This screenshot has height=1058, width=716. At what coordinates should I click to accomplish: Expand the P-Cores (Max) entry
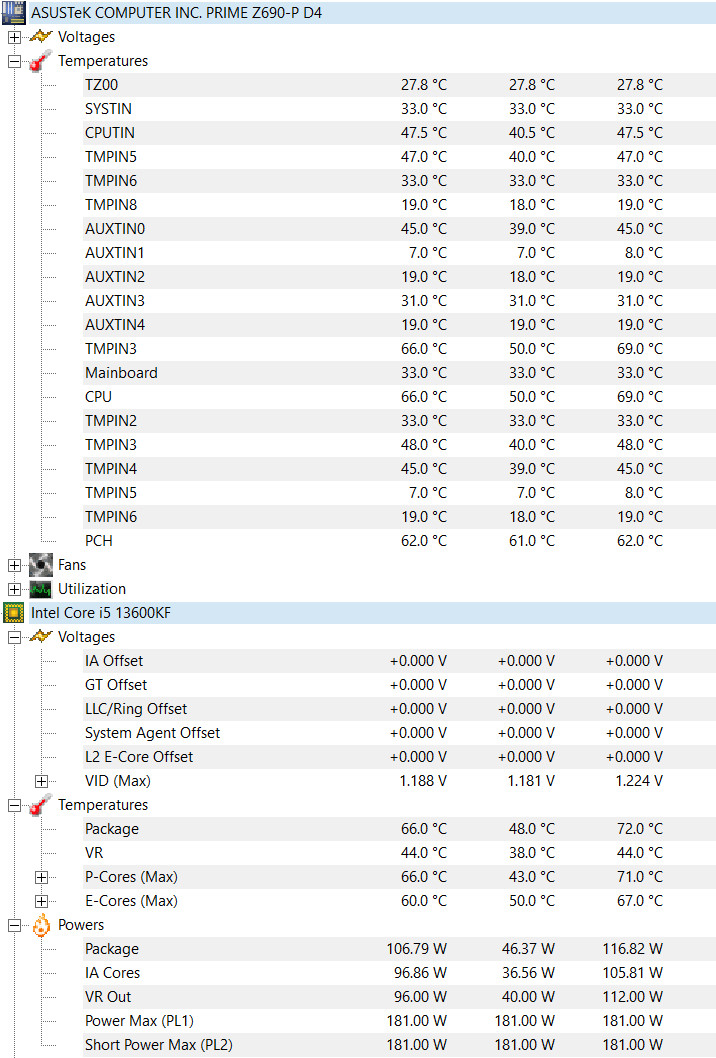41,877
